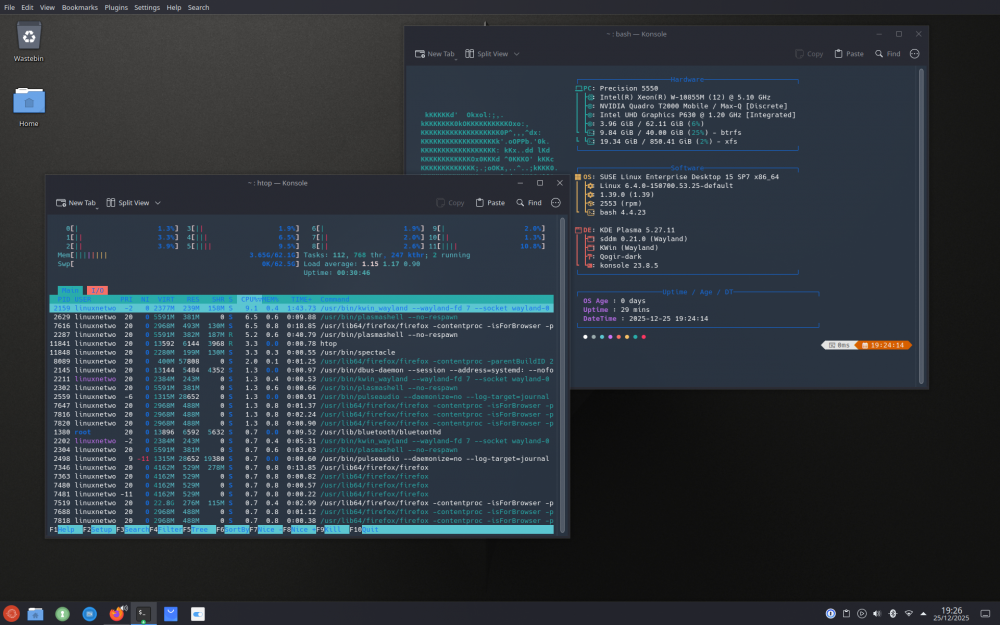Open the Plugins menu
The height and width of the screenshot is (625, 1000).
tap(116, 7)
